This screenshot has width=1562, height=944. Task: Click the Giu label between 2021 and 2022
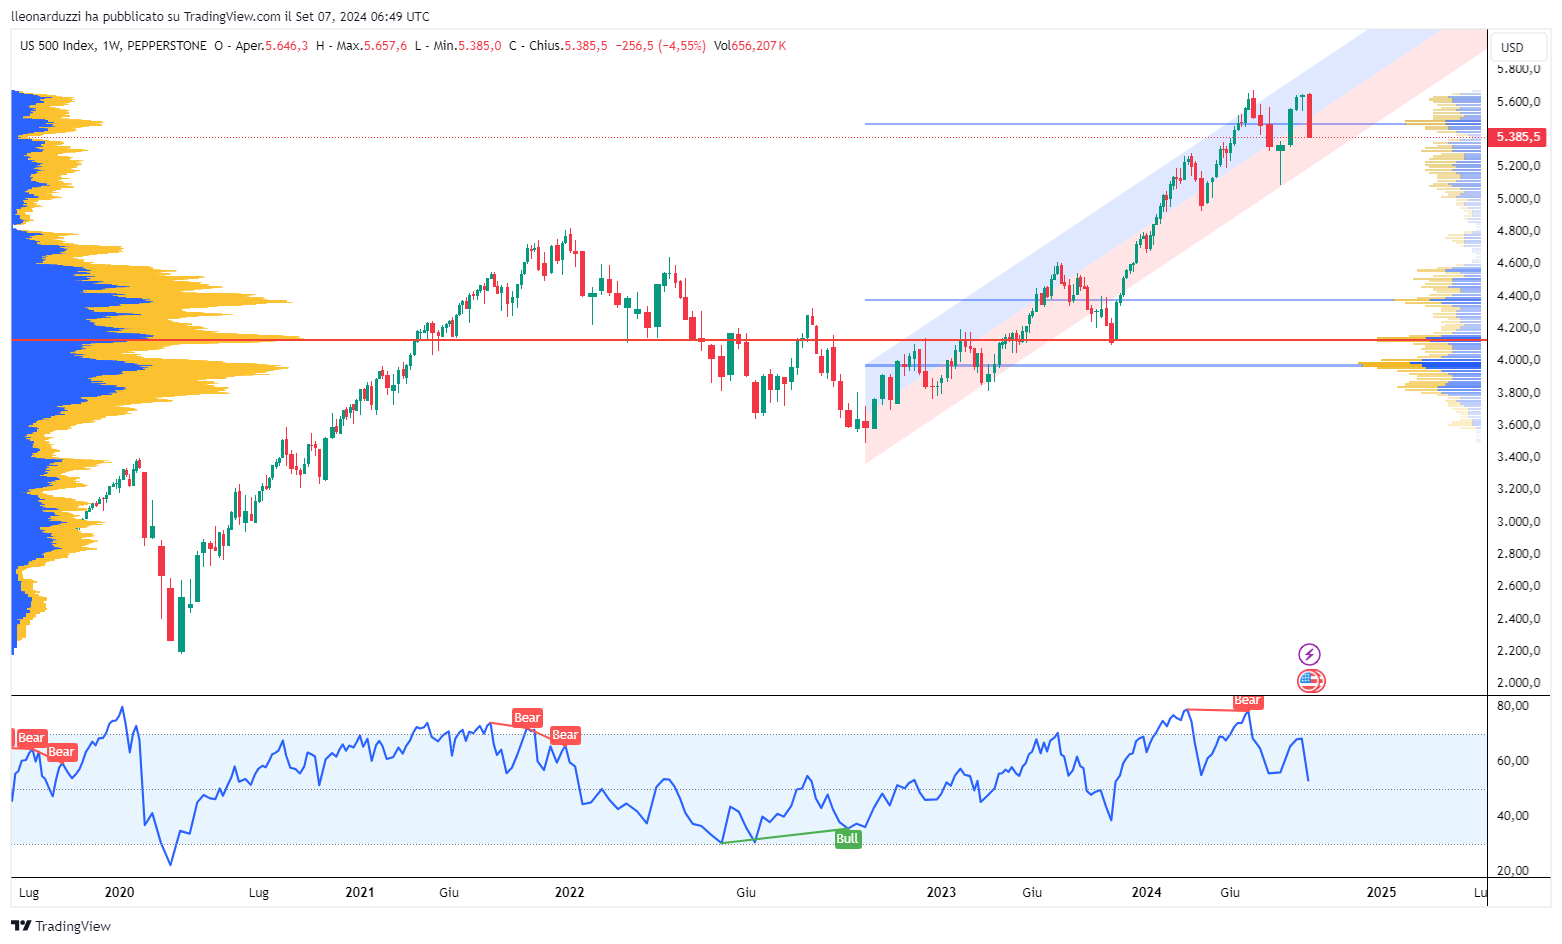(x=449, y=893)
